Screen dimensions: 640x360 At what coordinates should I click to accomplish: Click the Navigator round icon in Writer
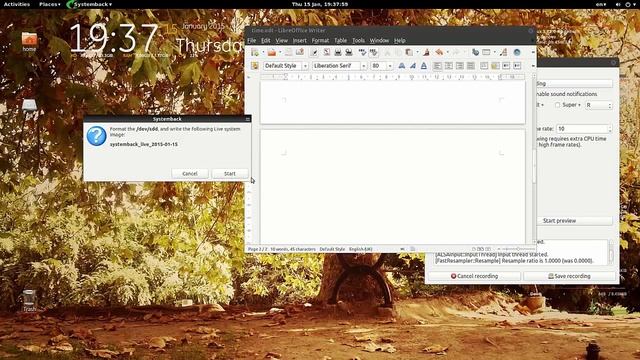coord(517,52)
